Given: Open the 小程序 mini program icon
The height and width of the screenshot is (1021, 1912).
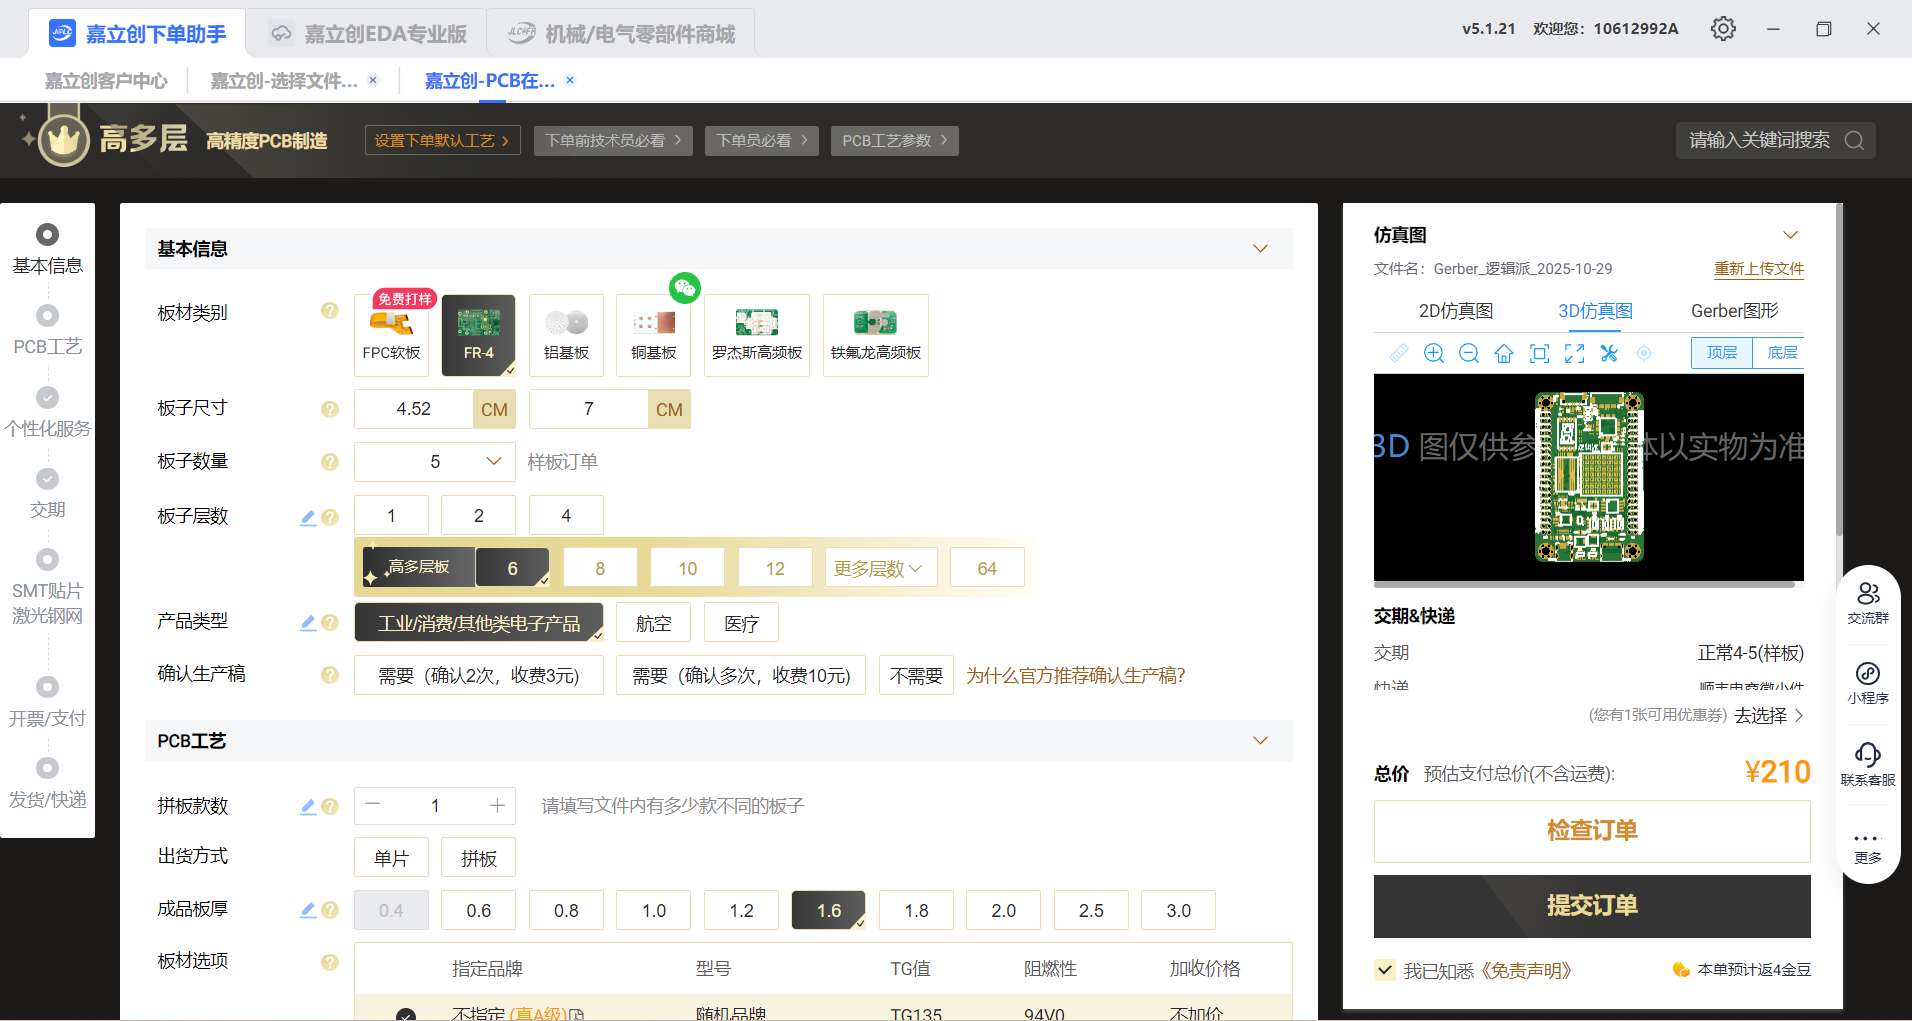Looking at the screenshot, I should tap(1868, 683).
